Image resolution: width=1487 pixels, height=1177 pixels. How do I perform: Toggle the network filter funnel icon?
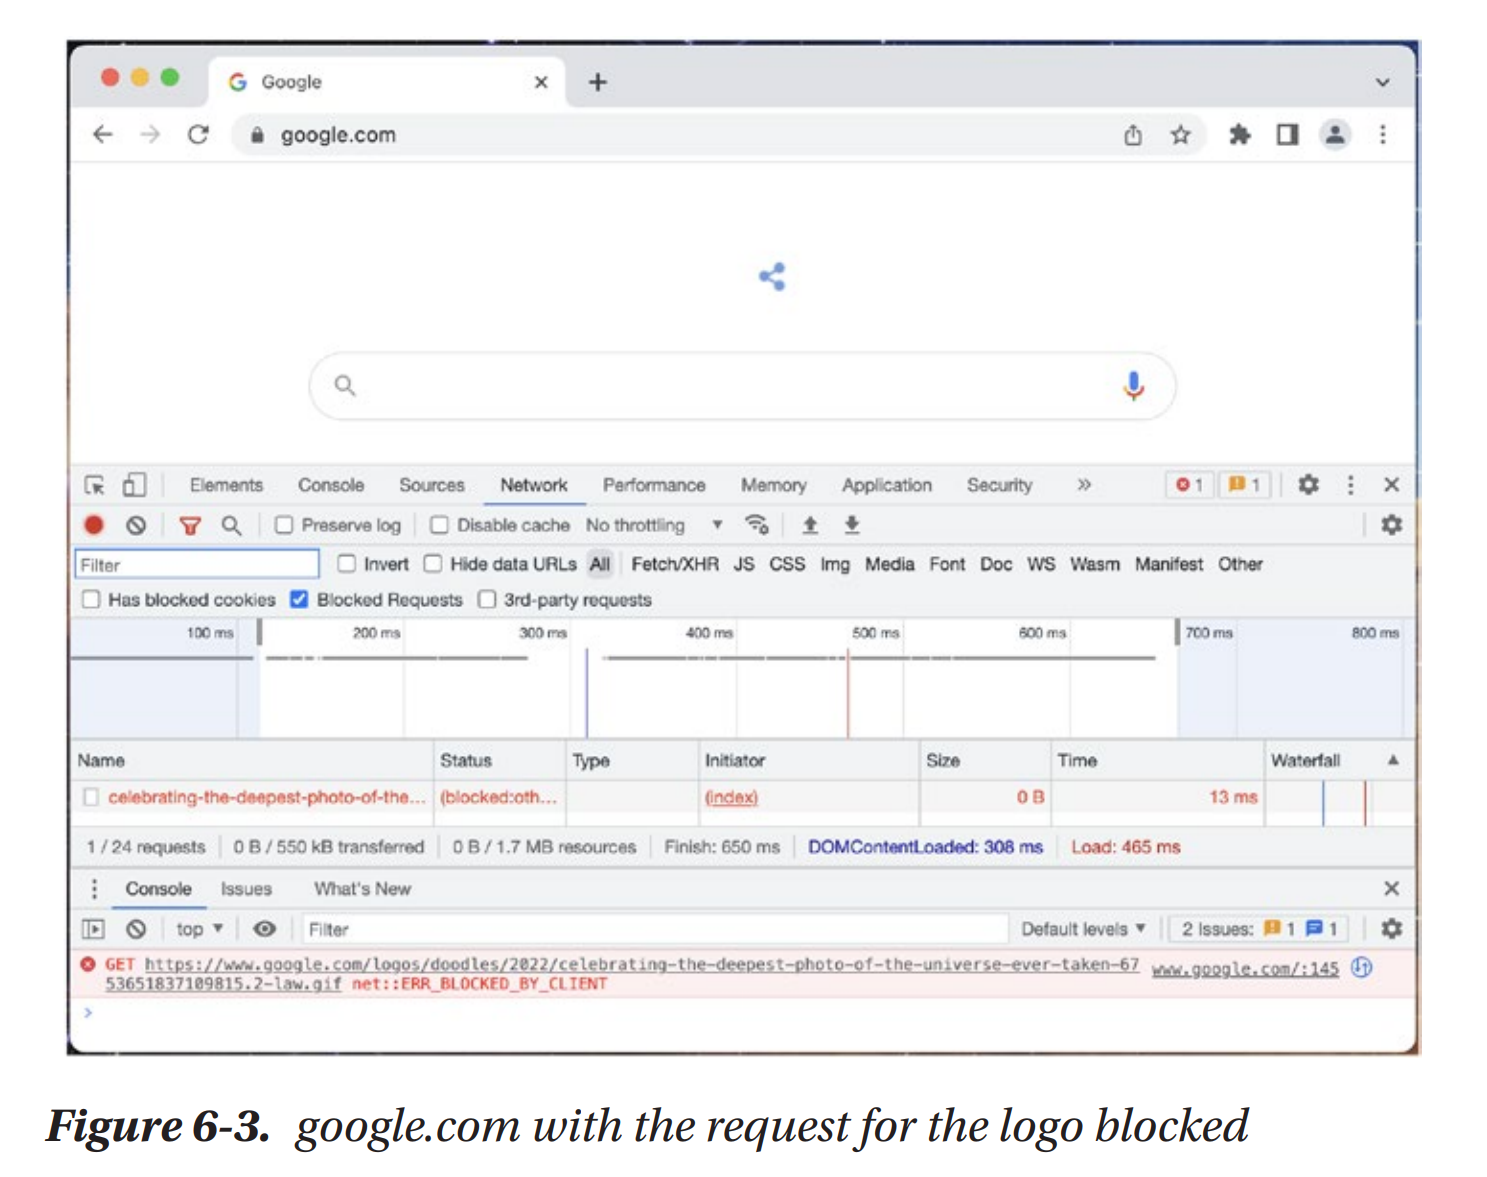pyautogui.click(x=190, y=525)
